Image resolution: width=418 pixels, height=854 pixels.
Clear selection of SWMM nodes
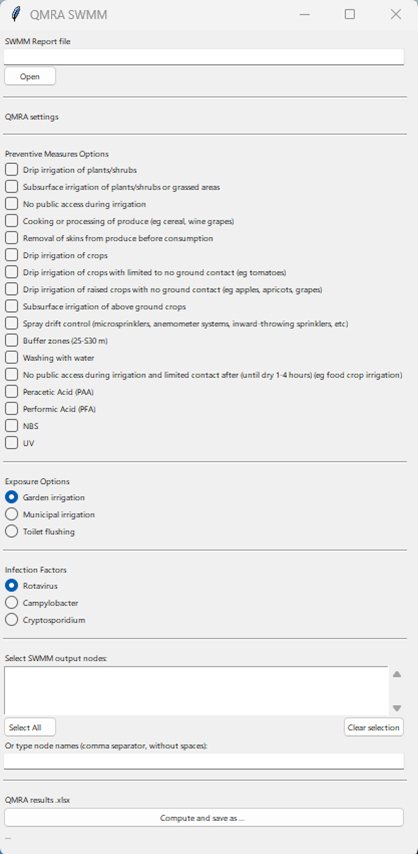pos(374,728)
